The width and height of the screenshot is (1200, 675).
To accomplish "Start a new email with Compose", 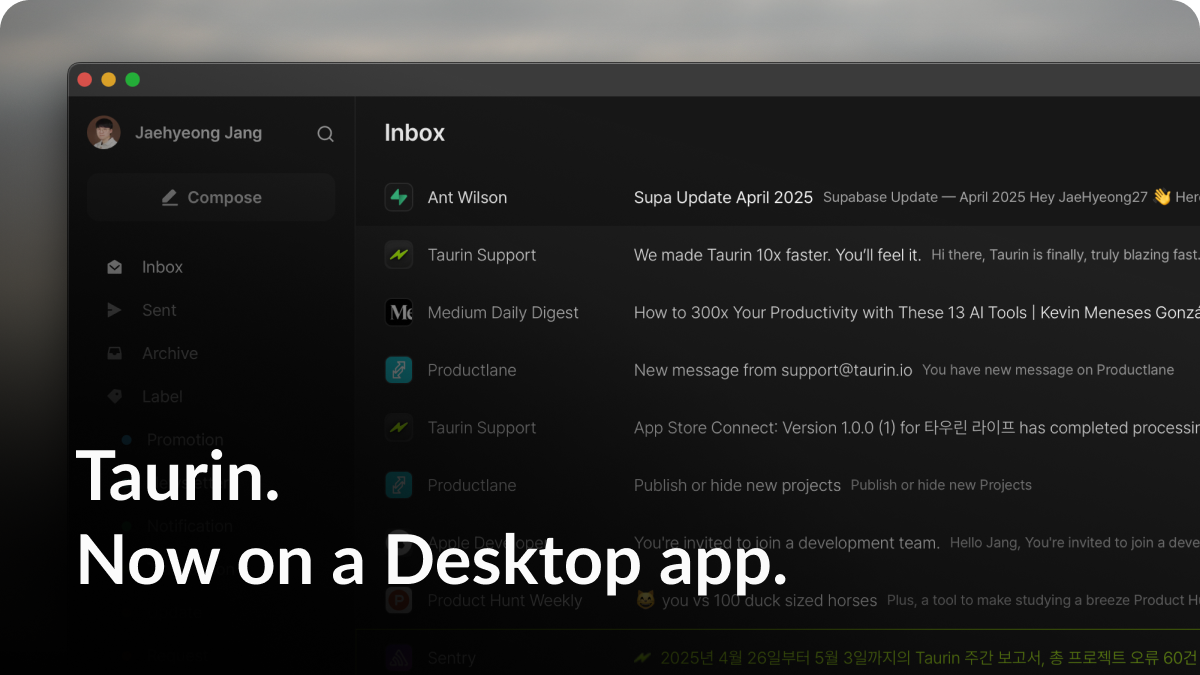I will pyautogui.click(x=211, y=197).
